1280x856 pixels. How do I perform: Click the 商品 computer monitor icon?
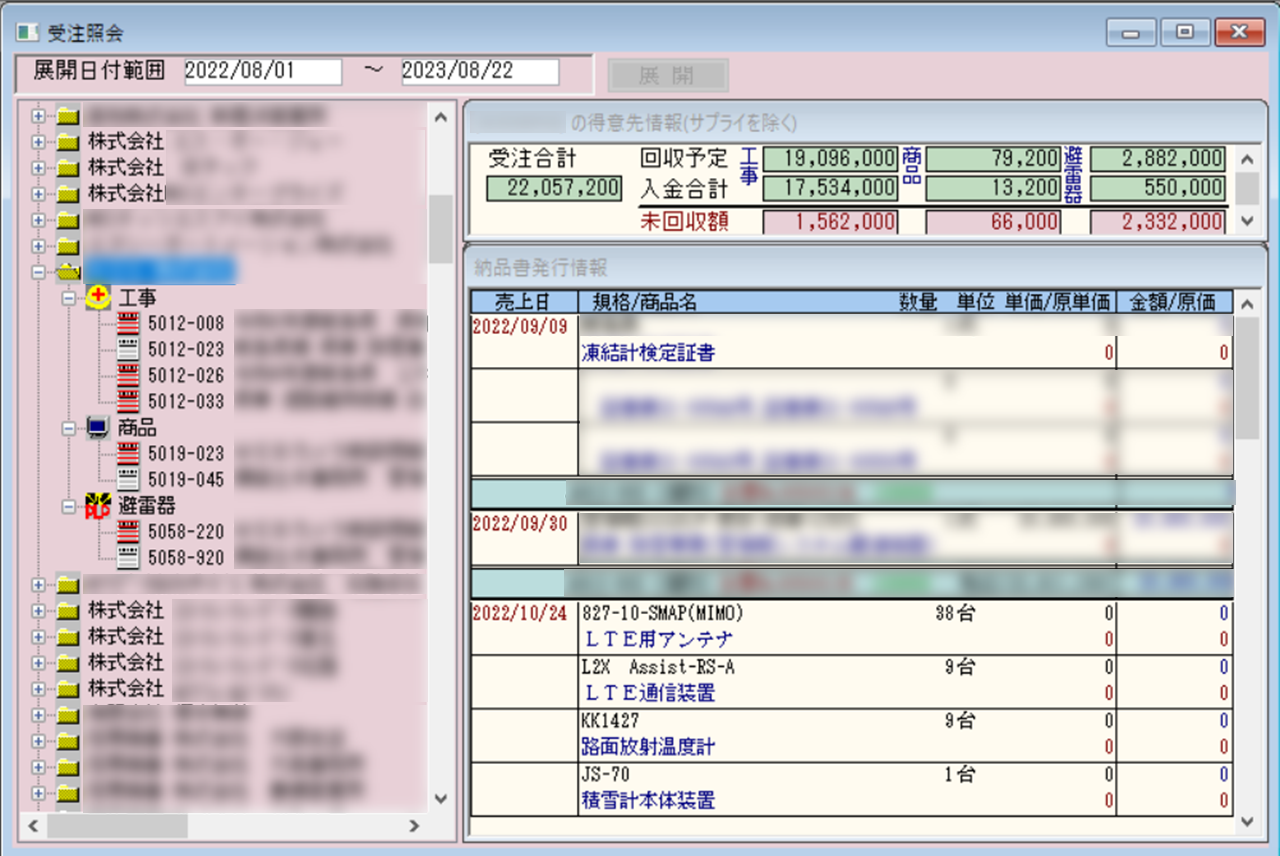(x=98, y=427)
